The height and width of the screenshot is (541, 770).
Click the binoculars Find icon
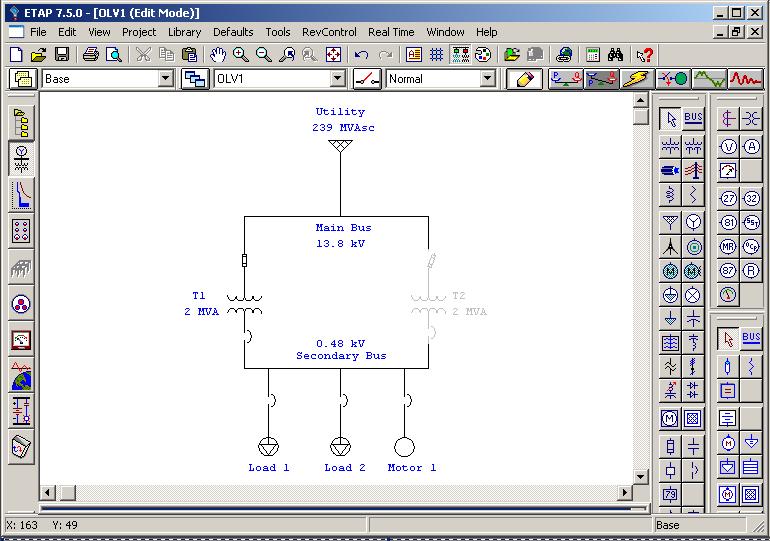[x=615, y=54]
